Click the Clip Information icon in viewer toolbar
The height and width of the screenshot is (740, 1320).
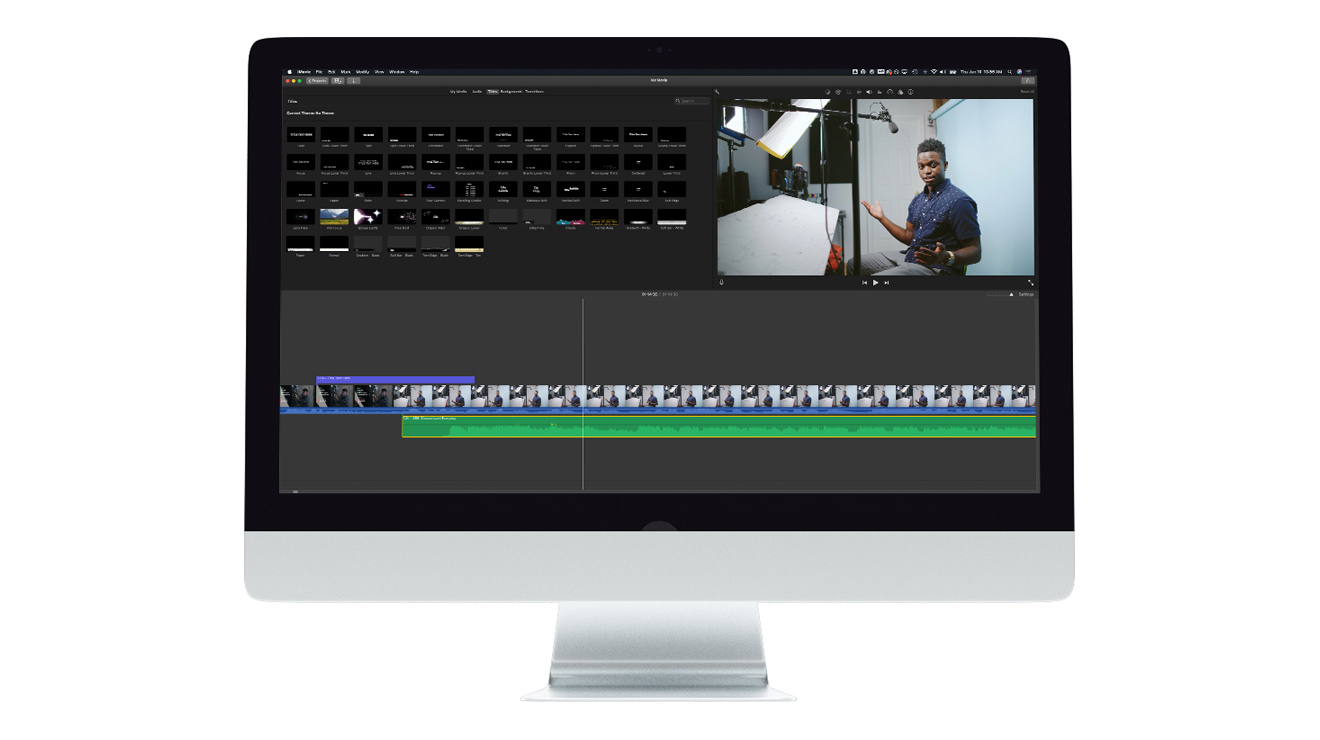910,91
